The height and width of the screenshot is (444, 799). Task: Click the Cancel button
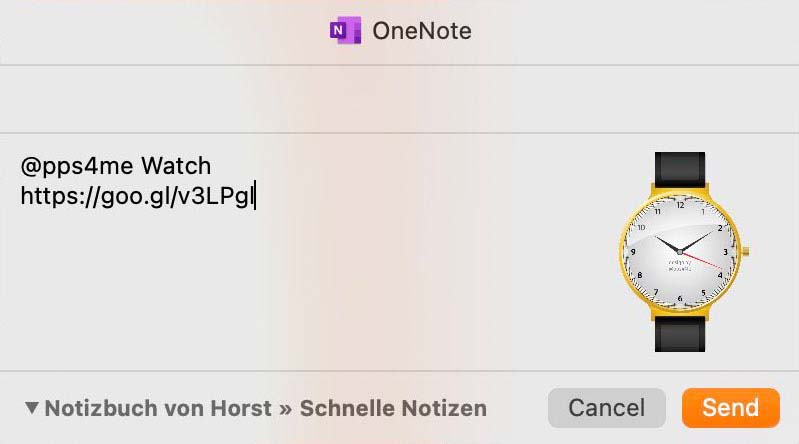(x=606, y=408)
